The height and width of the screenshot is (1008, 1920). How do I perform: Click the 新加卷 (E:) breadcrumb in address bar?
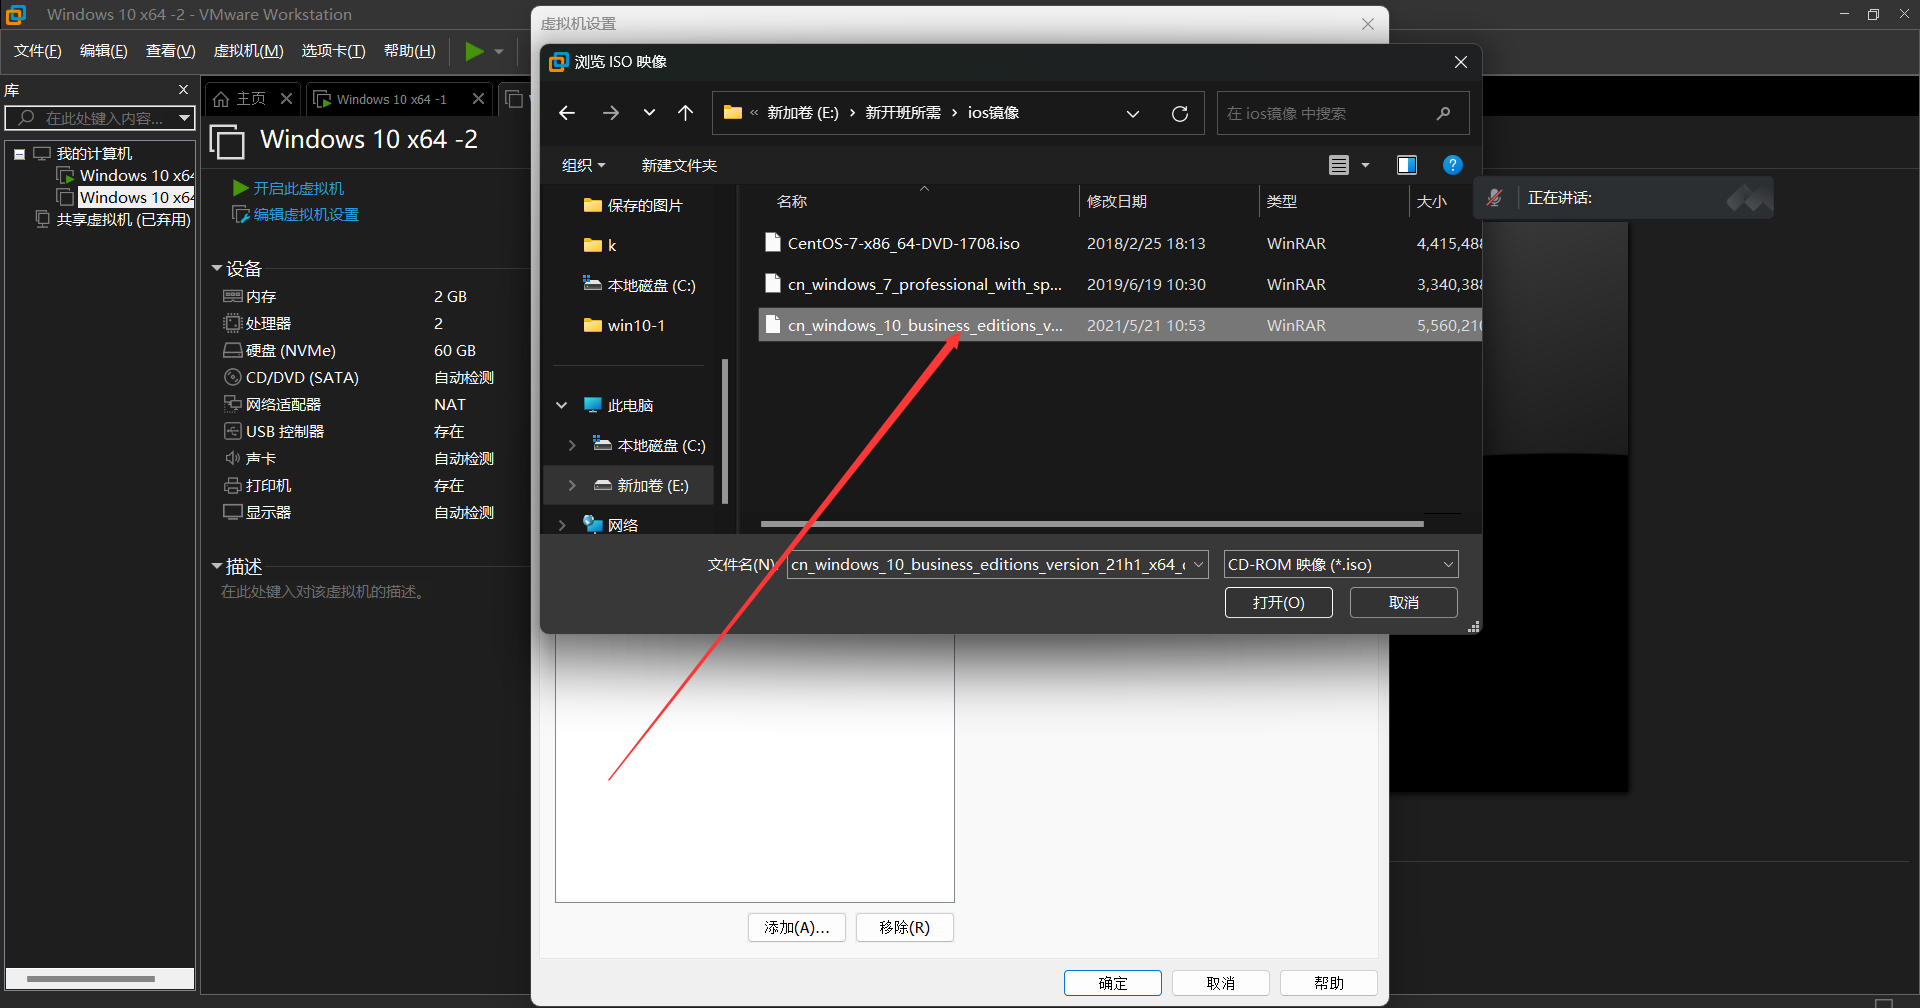tap(802, 113)
